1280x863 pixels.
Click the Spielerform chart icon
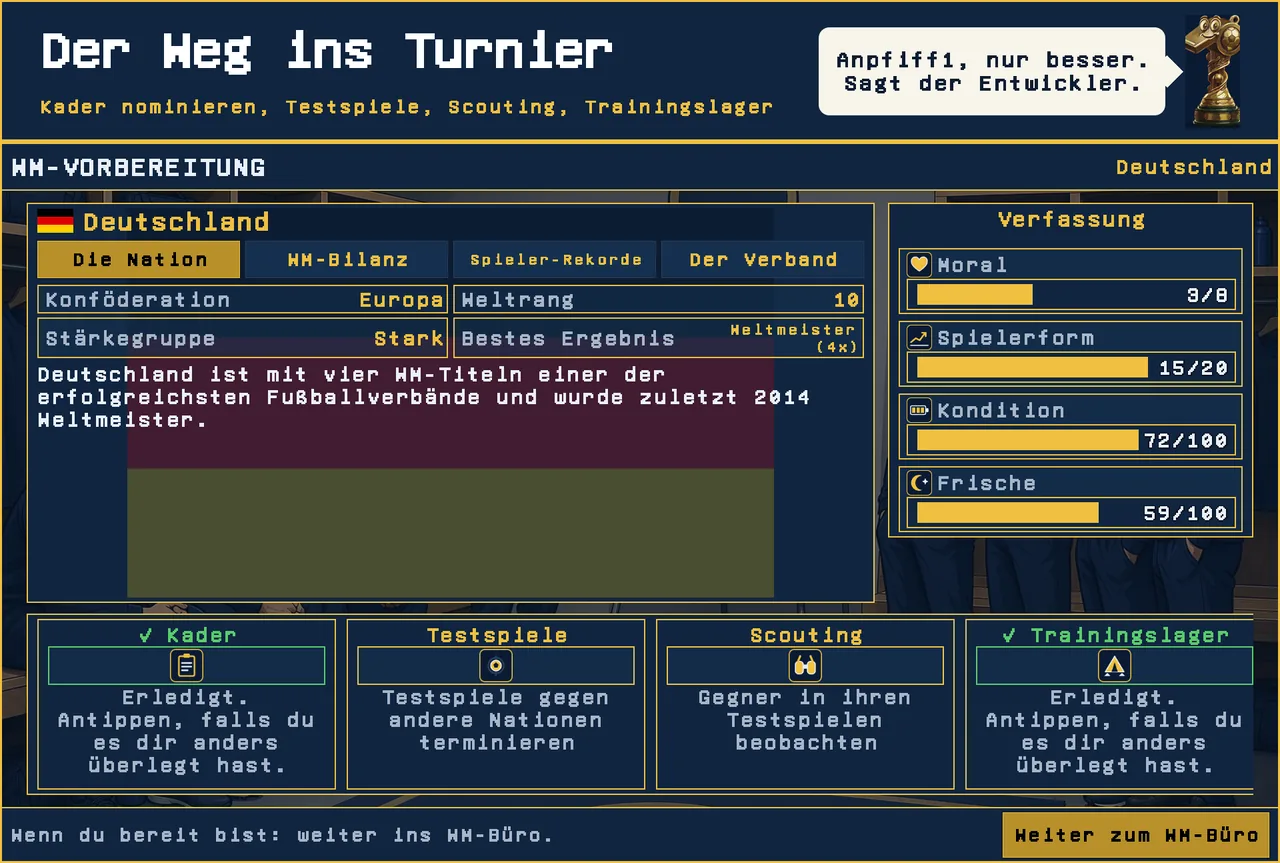coord(919,338)
